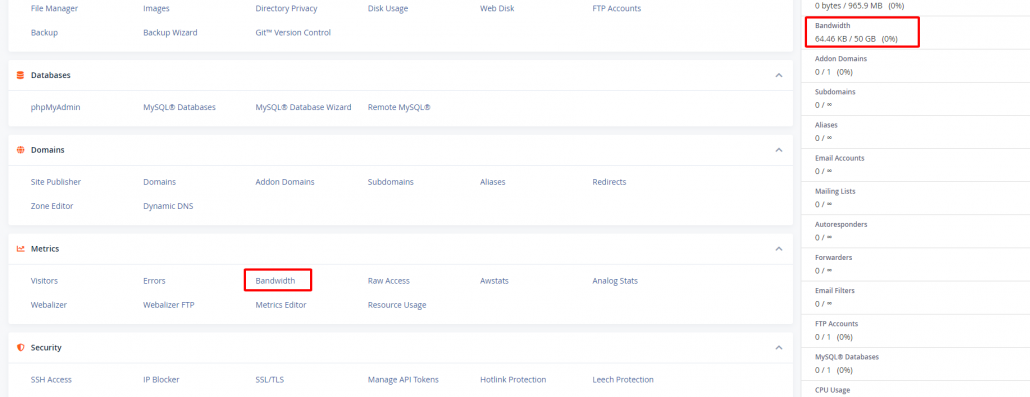Open the Domains link under Domains

click(x=160, y=182)
